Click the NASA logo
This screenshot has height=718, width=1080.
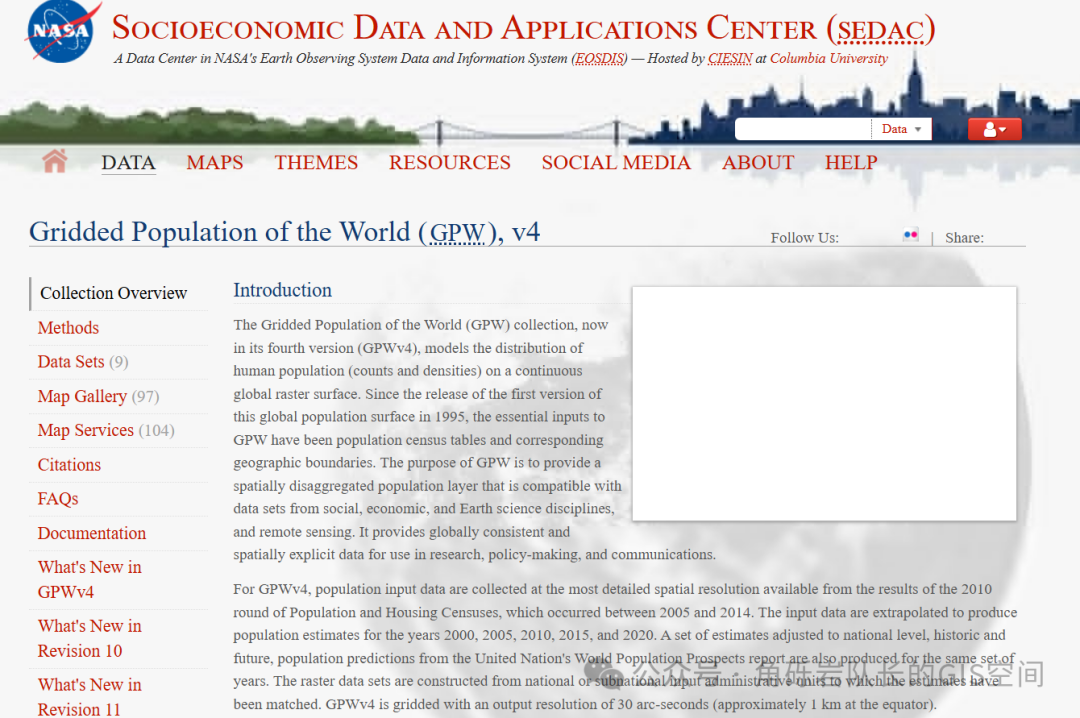[x=63, y=32]
